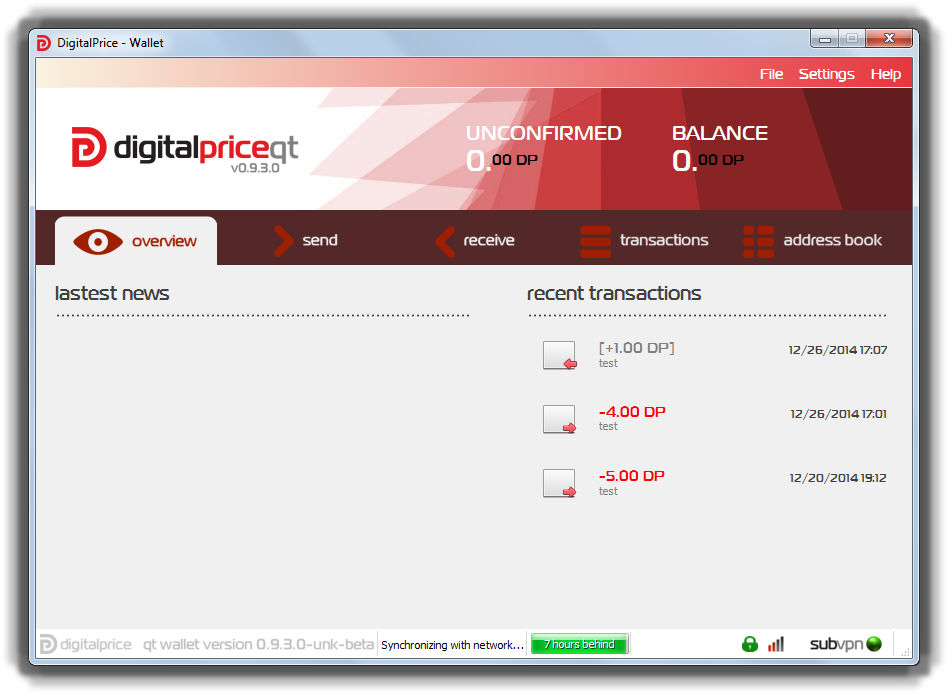
Task: Click the green wallet lock icon
Action: (x=750, y=644)
